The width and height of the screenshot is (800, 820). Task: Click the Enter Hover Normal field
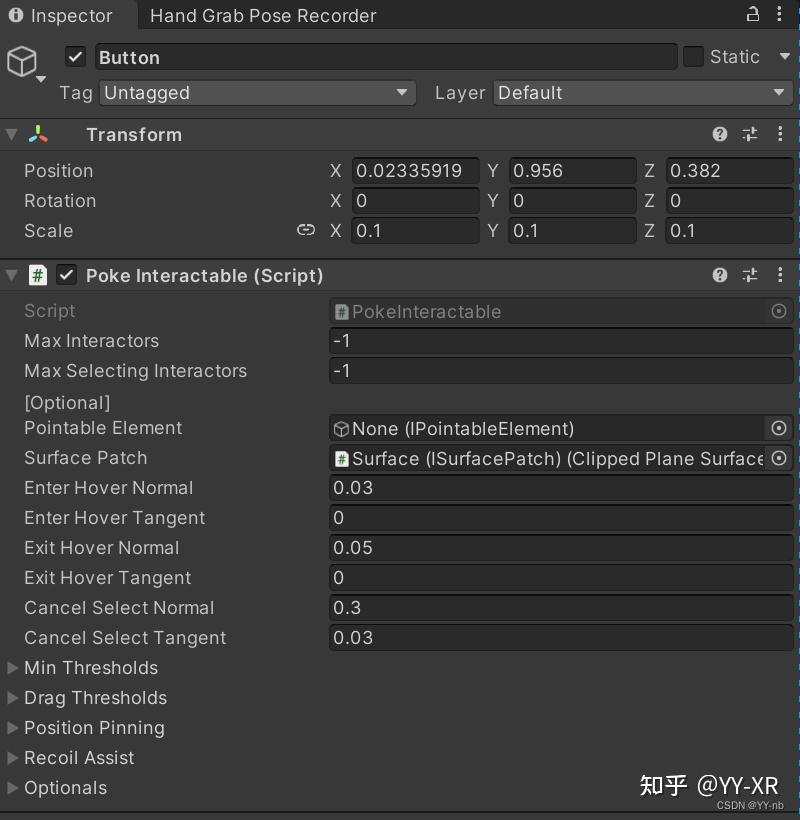point(561,488)
